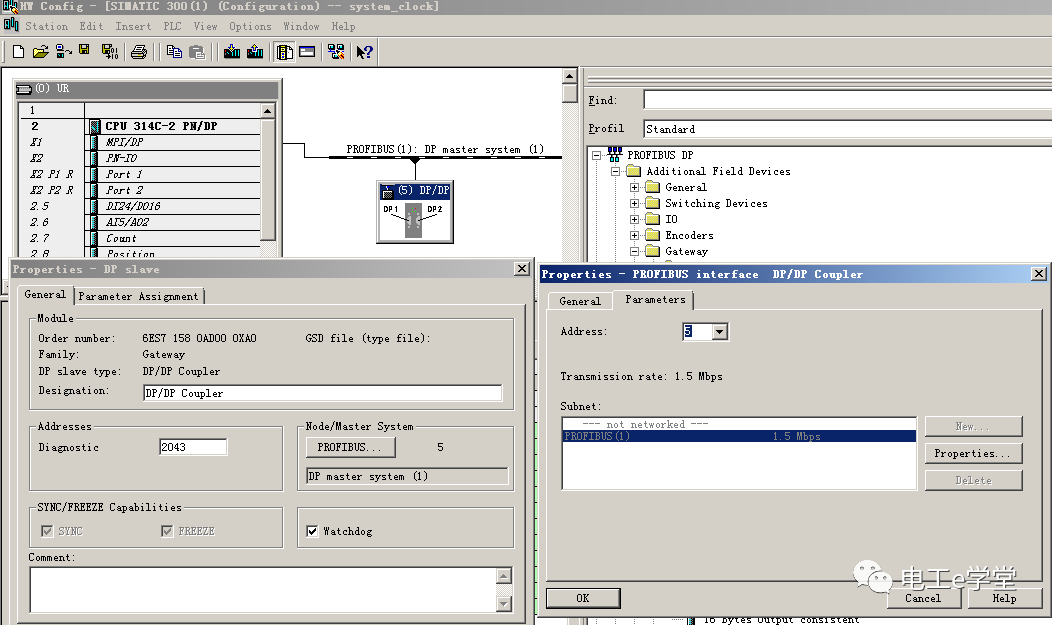Click the Comment text area

point(263,589)
